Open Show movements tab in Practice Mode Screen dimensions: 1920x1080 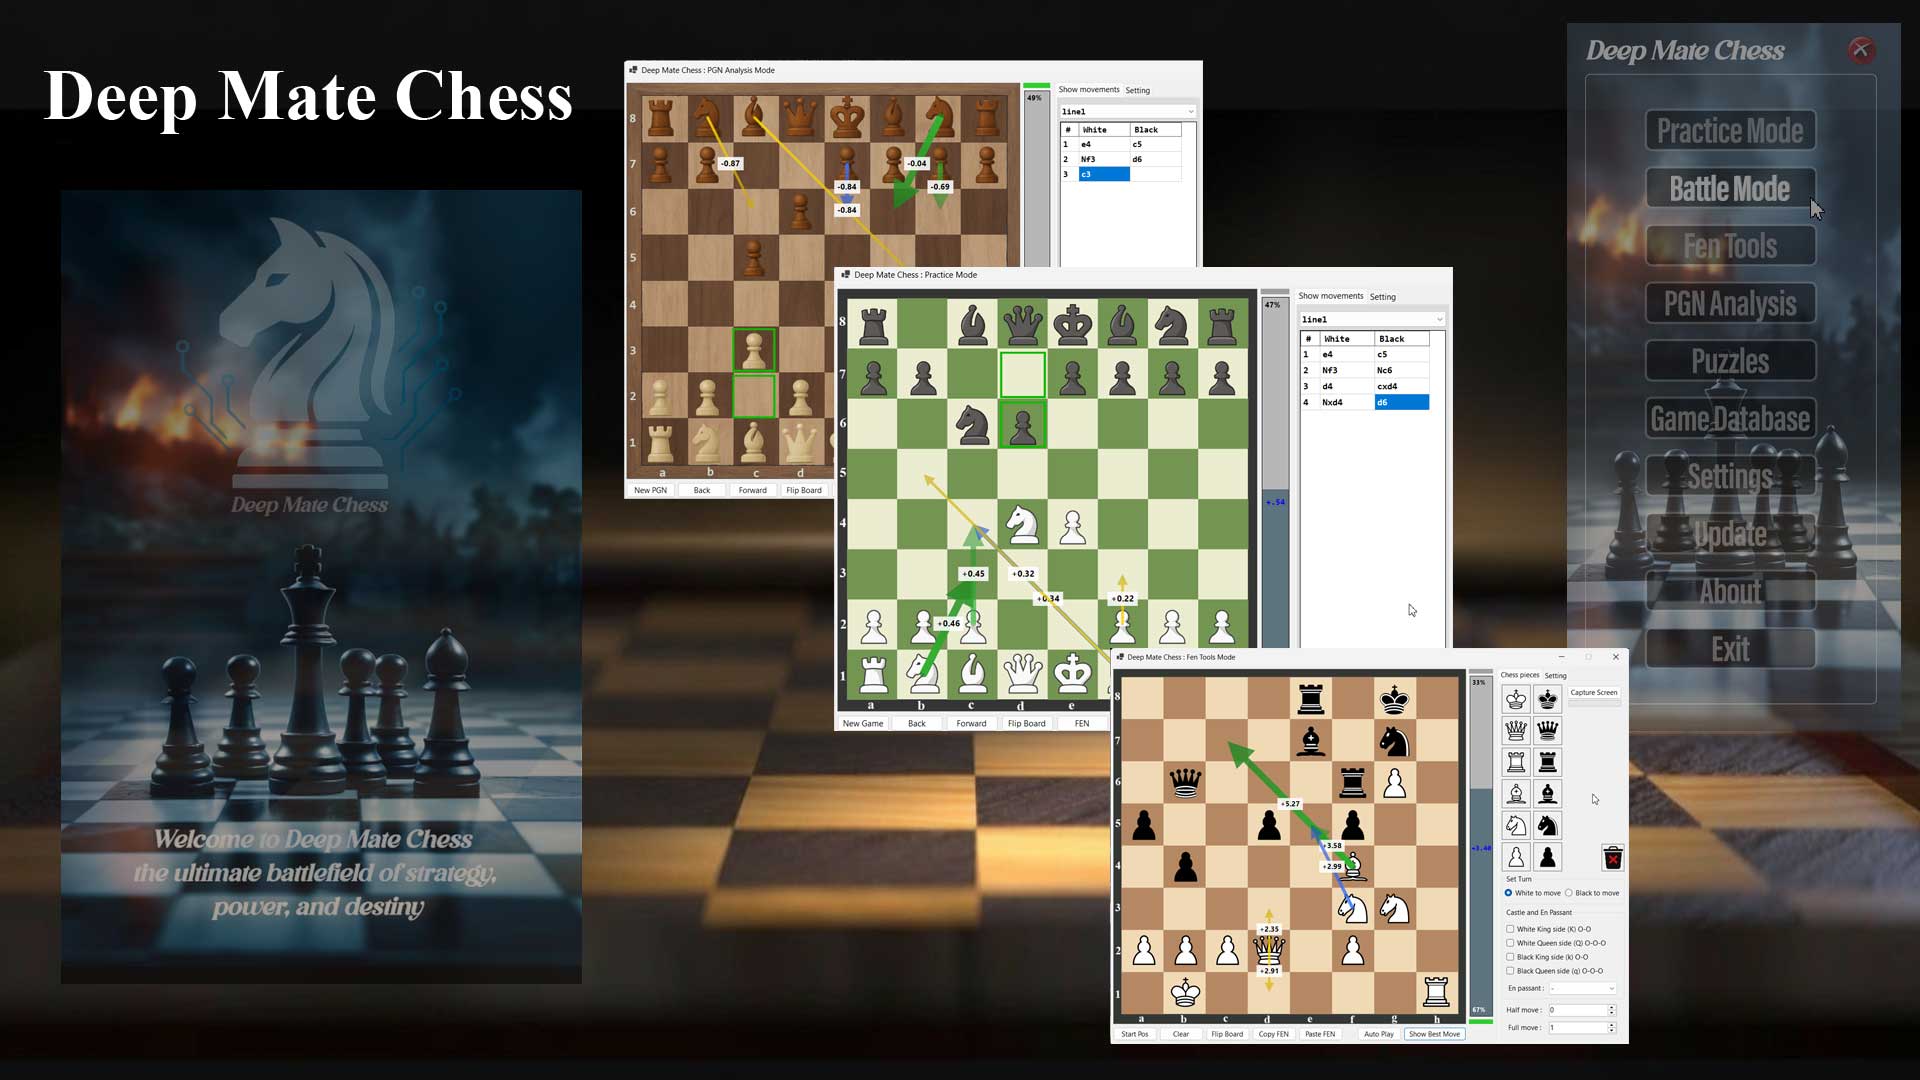click(1330, 296)
